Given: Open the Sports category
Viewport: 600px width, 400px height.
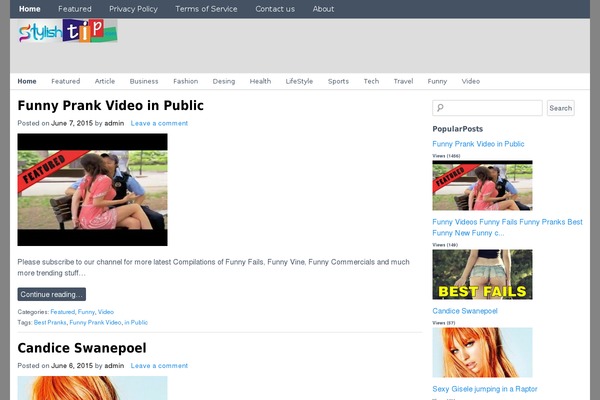Looking at the screenshot, I should click(x=338, y=81).
